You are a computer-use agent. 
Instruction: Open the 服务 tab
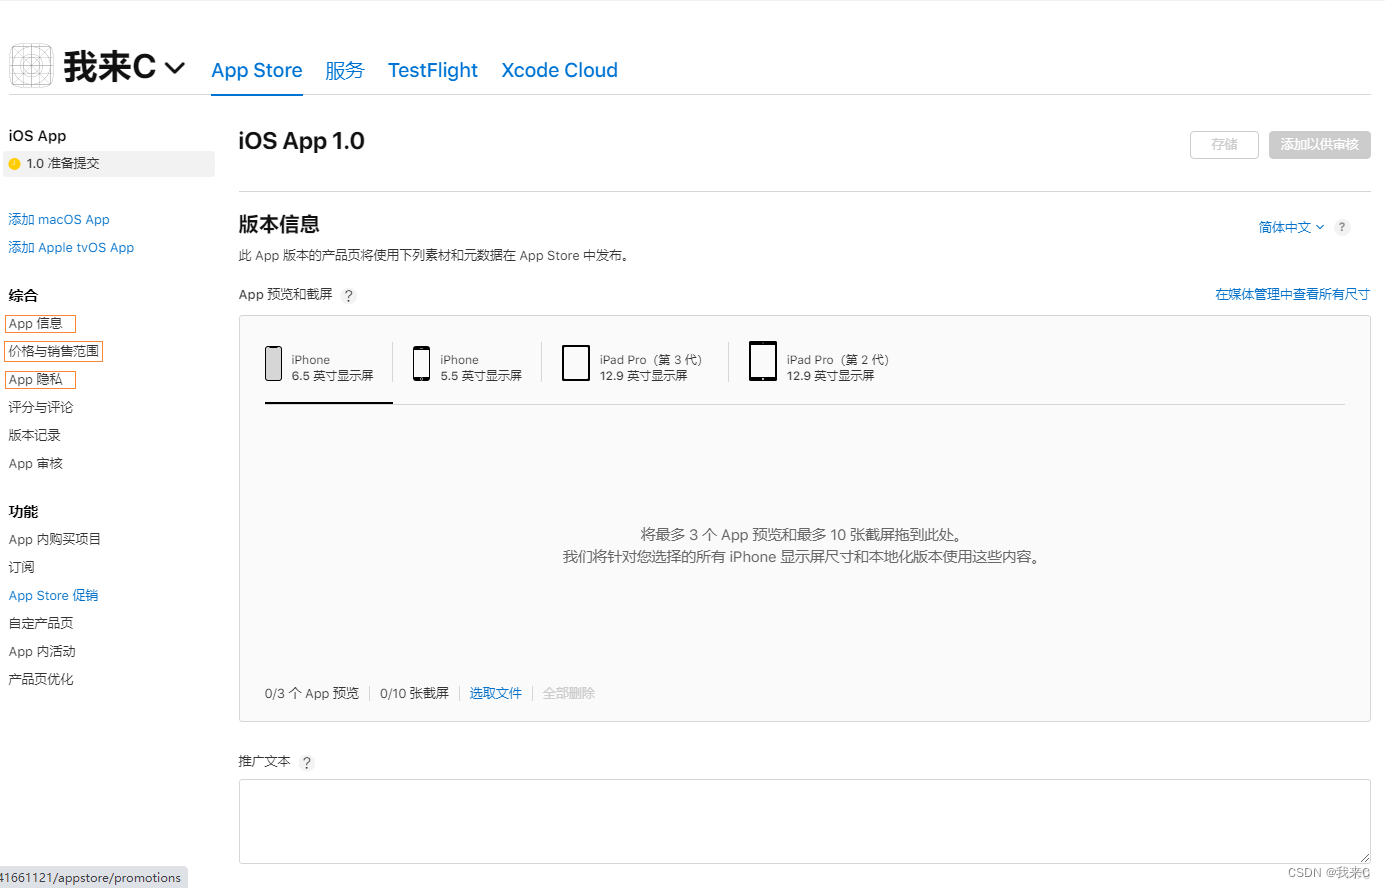(x=345, y=70)
